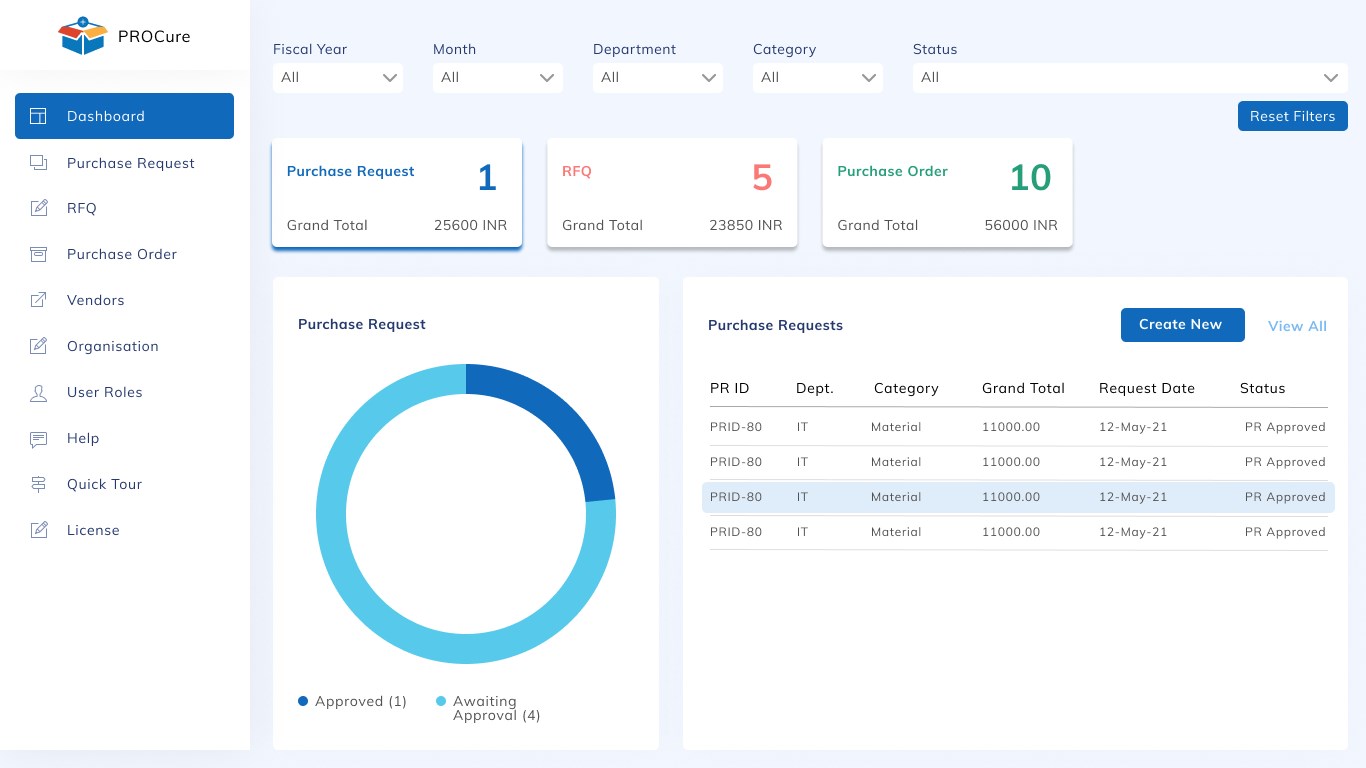Click the PR ID column header
This screenshot has width=1366, height=768.
click(729, 388)
